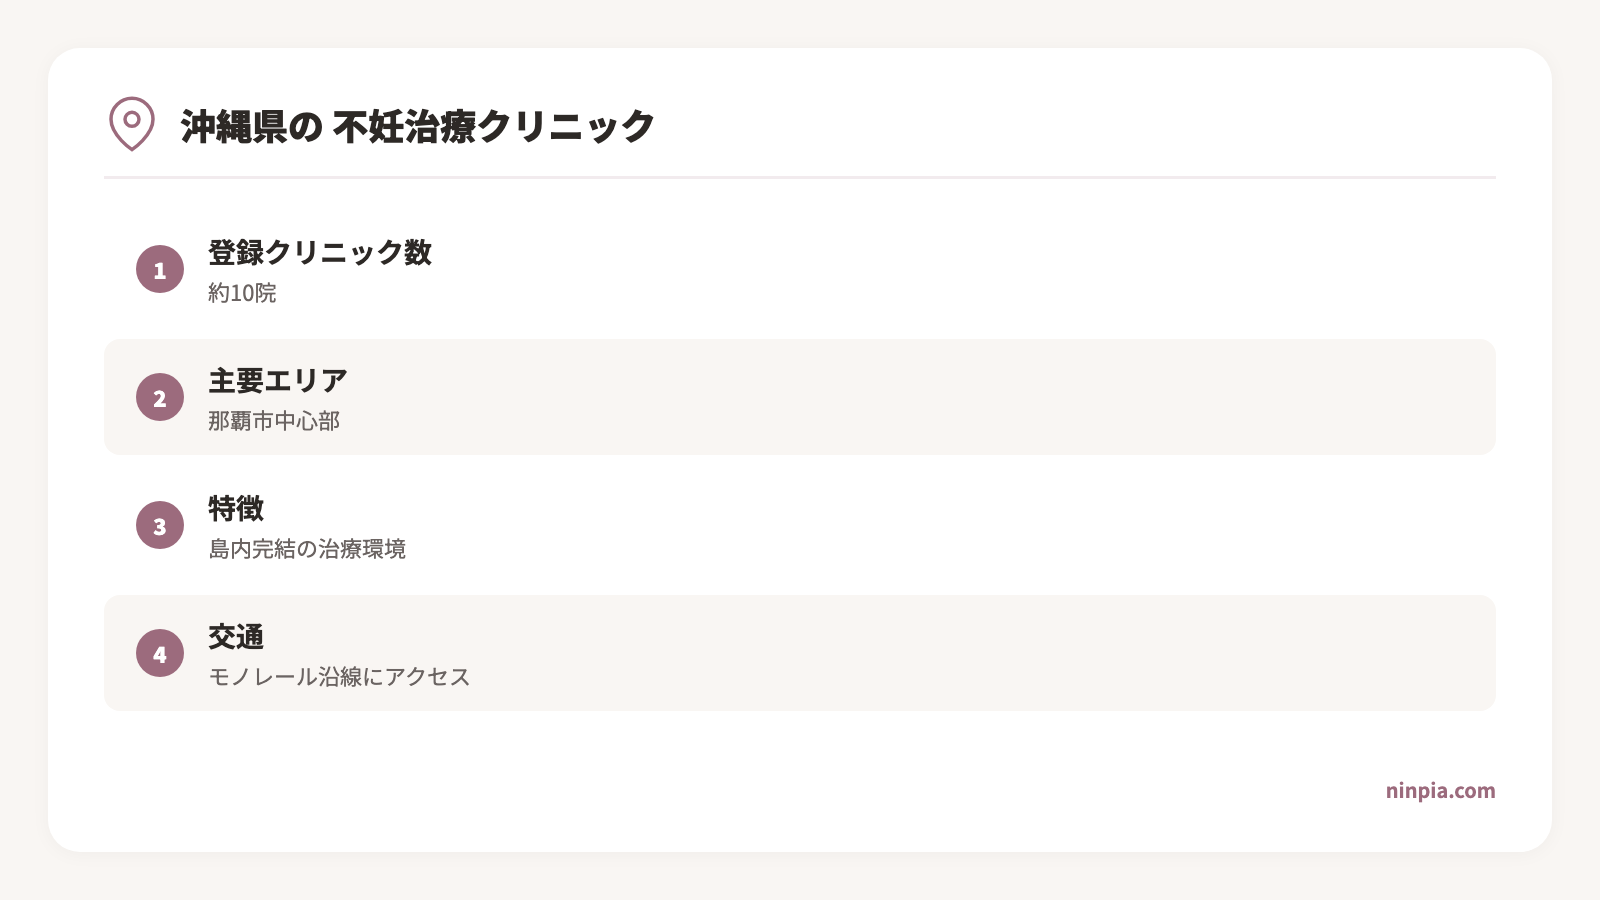Image resolution: width=1600 pixels, height=900 pixels.
Task: Select the 登録クリニック数 heading
Action: [320, 253]
